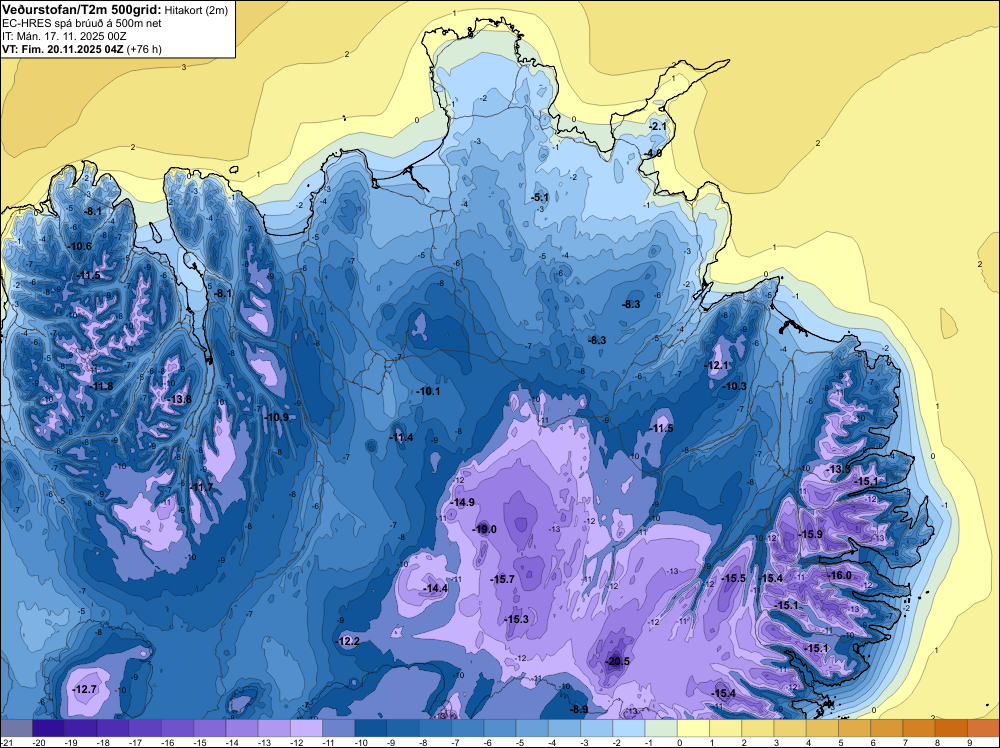1000x748 pixels.
Task: Pick the legend swatch labeled -5
Action: 532,728
